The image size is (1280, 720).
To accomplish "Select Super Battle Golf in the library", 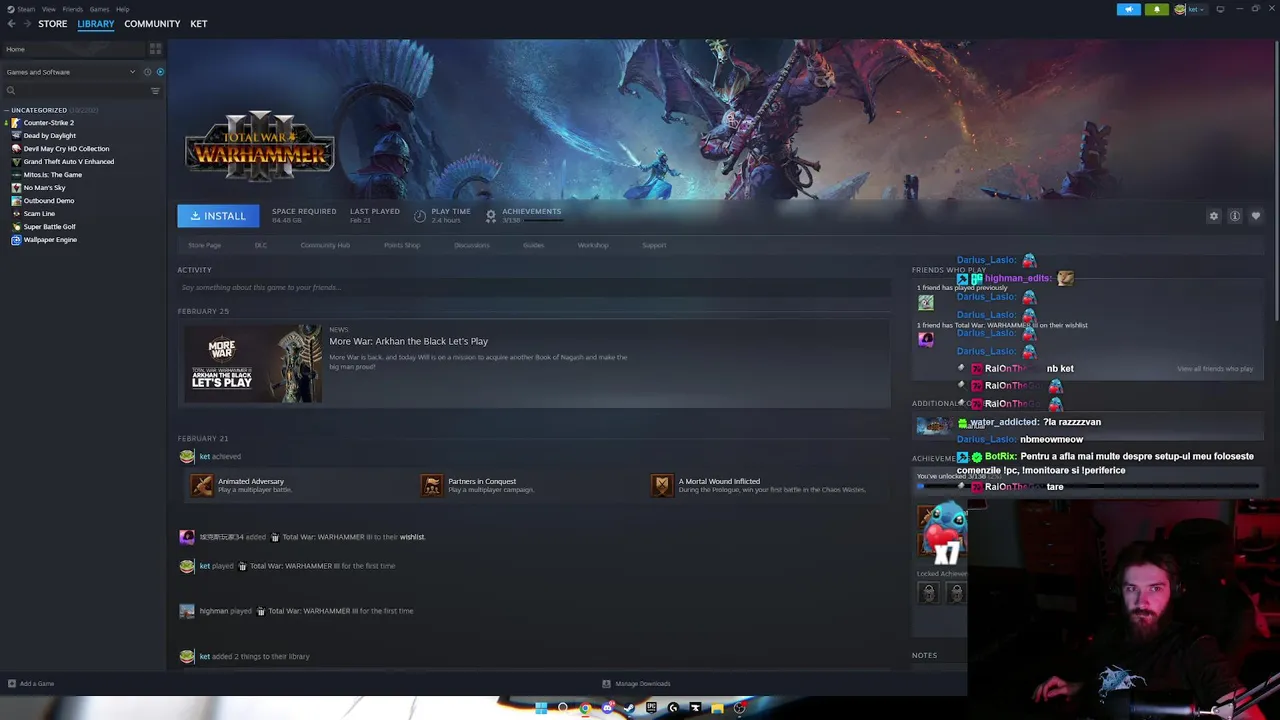I will 49,227.
